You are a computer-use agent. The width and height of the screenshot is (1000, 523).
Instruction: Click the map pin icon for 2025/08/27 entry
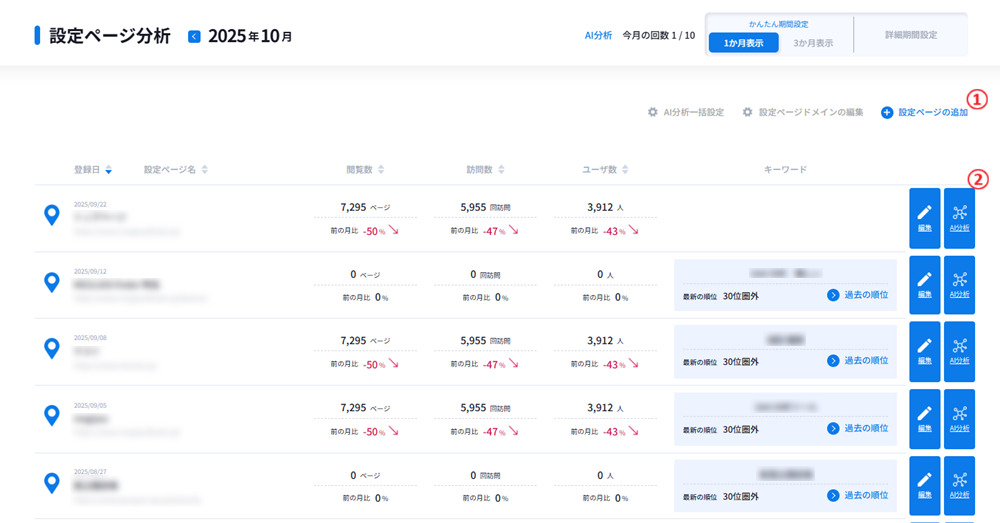point(52,482)
